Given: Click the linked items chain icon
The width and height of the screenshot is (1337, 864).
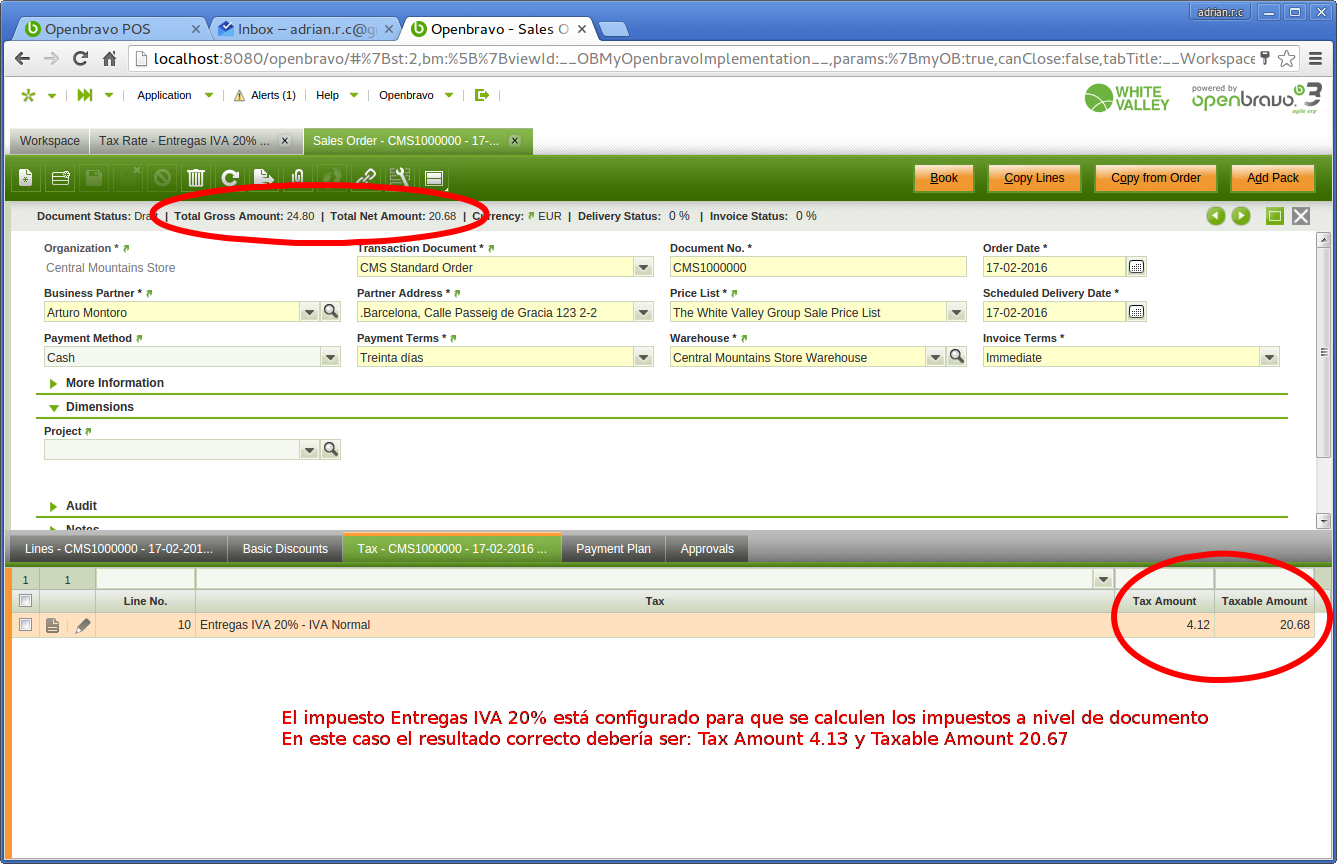Looking at the screenshot, I should point(366,178).
